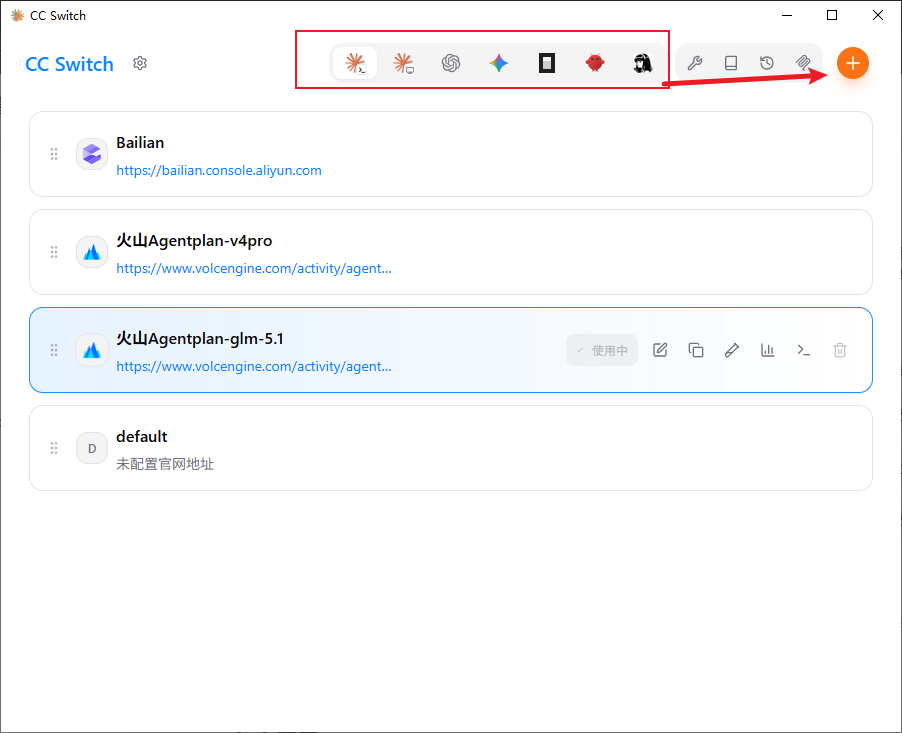Switch to the red creature app tab

pos(595,63)
